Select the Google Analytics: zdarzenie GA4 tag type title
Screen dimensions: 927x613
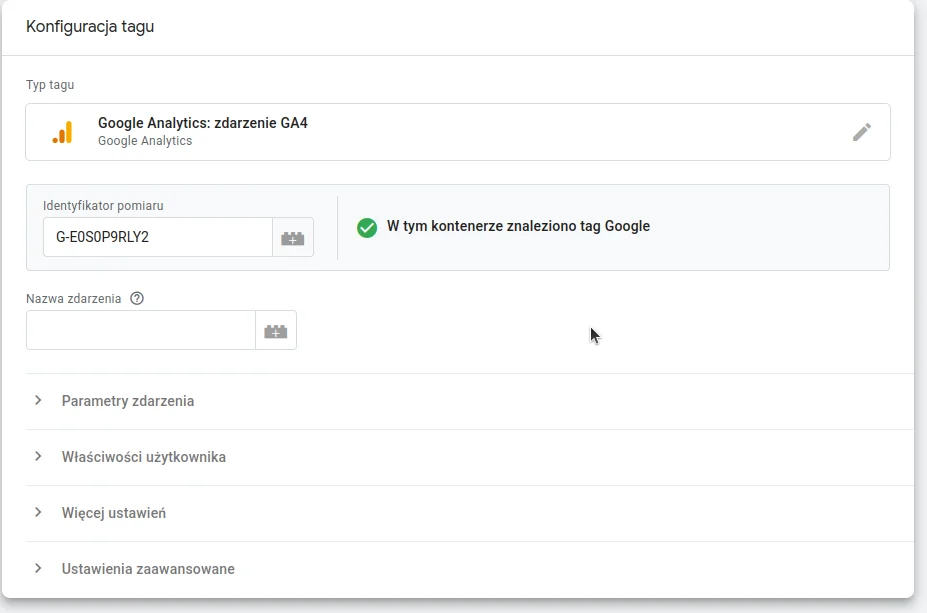[x=203, y=123]
